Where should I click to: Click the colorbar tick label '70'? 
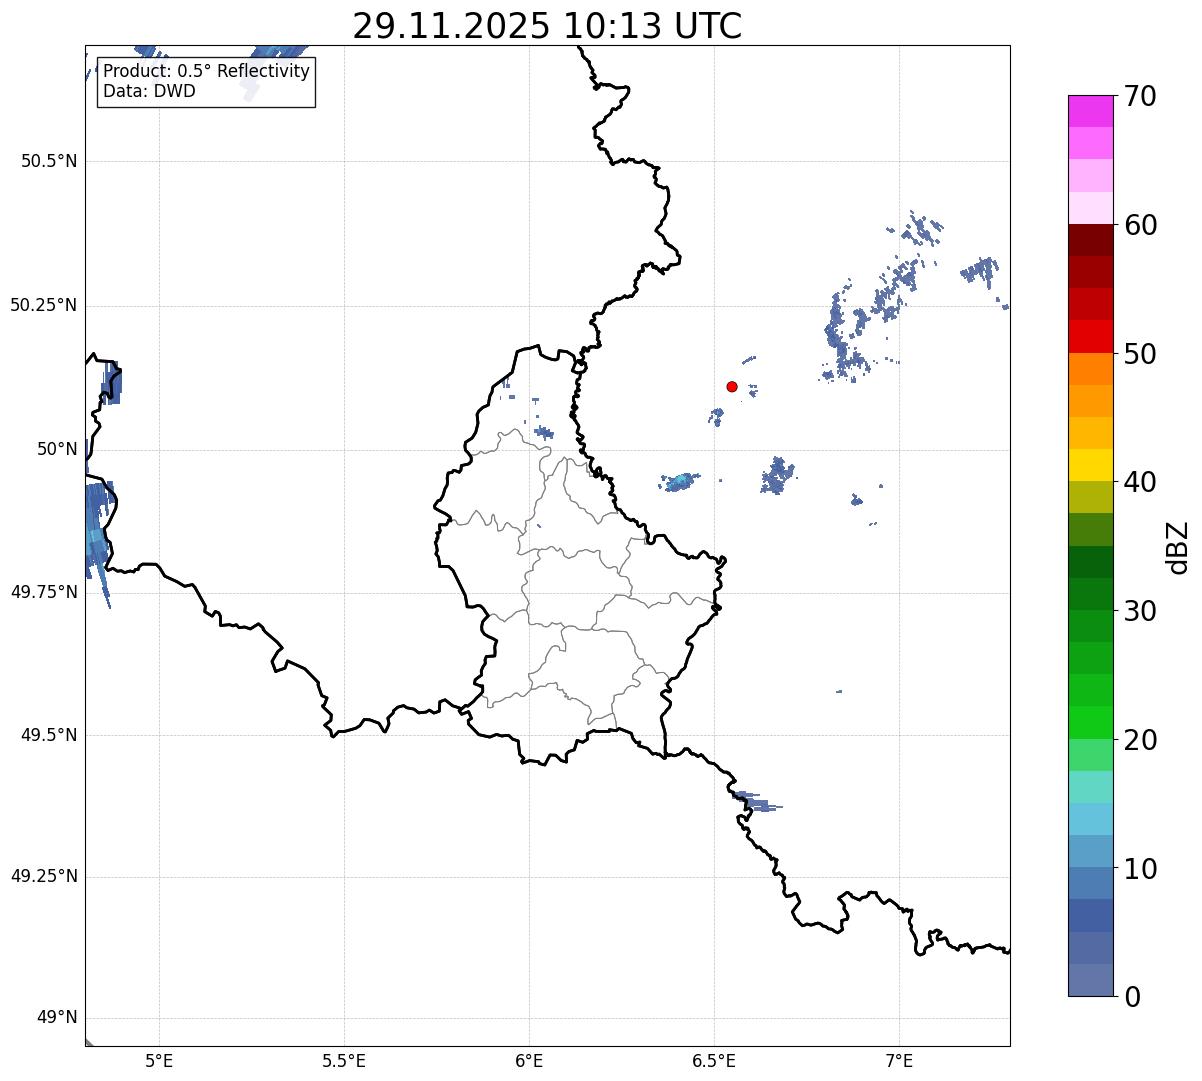click(1140, 97)
